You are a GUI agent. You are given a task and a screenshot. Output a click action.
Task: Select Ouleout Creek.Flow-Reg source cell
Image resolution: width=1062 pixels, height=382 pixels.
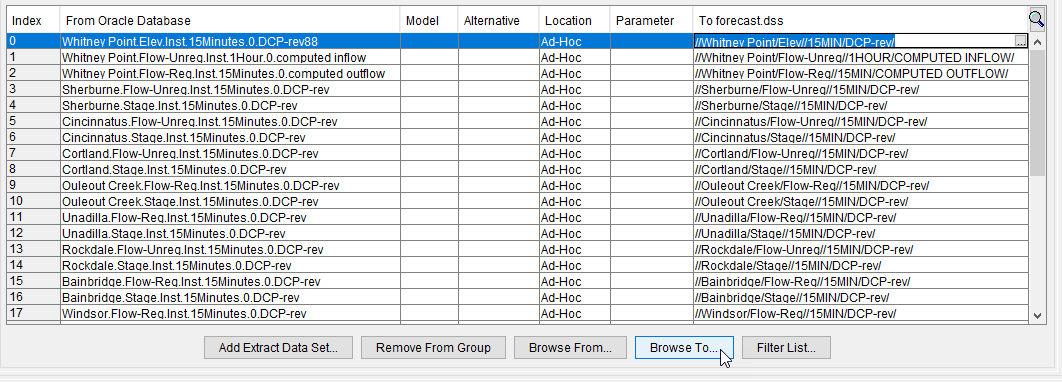tap(230, 186)
